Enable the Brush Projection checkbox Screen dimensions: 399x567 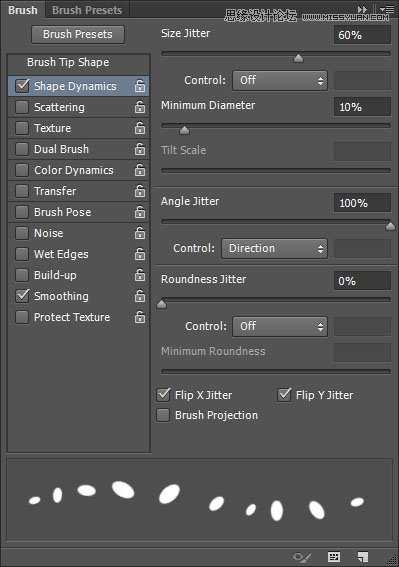163,415
